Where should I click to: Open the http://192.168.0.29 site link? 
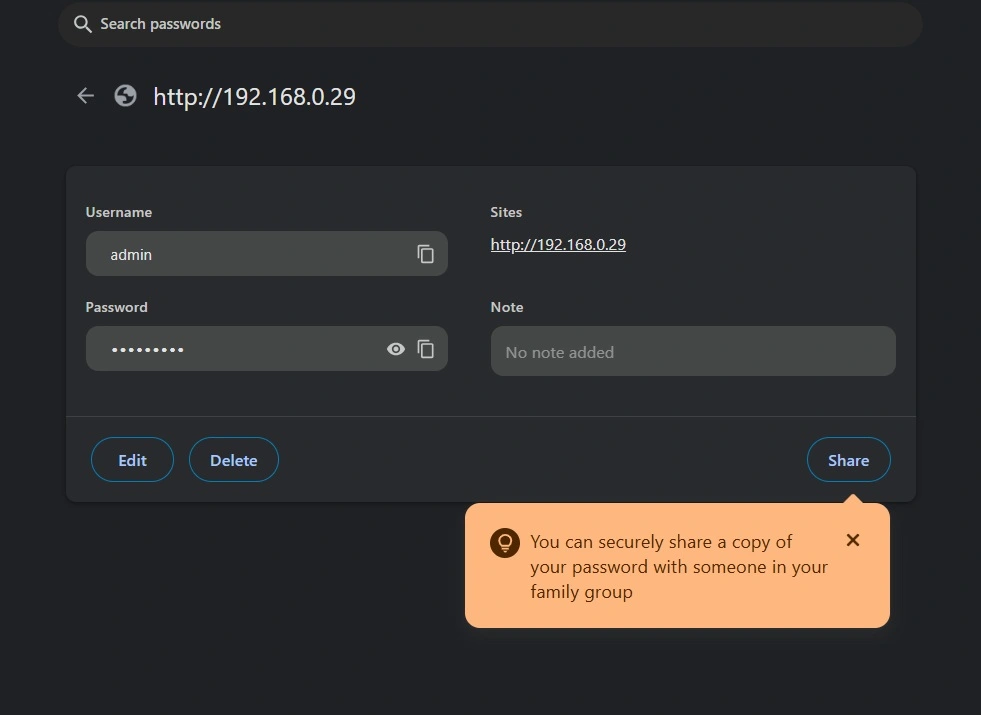557,244
